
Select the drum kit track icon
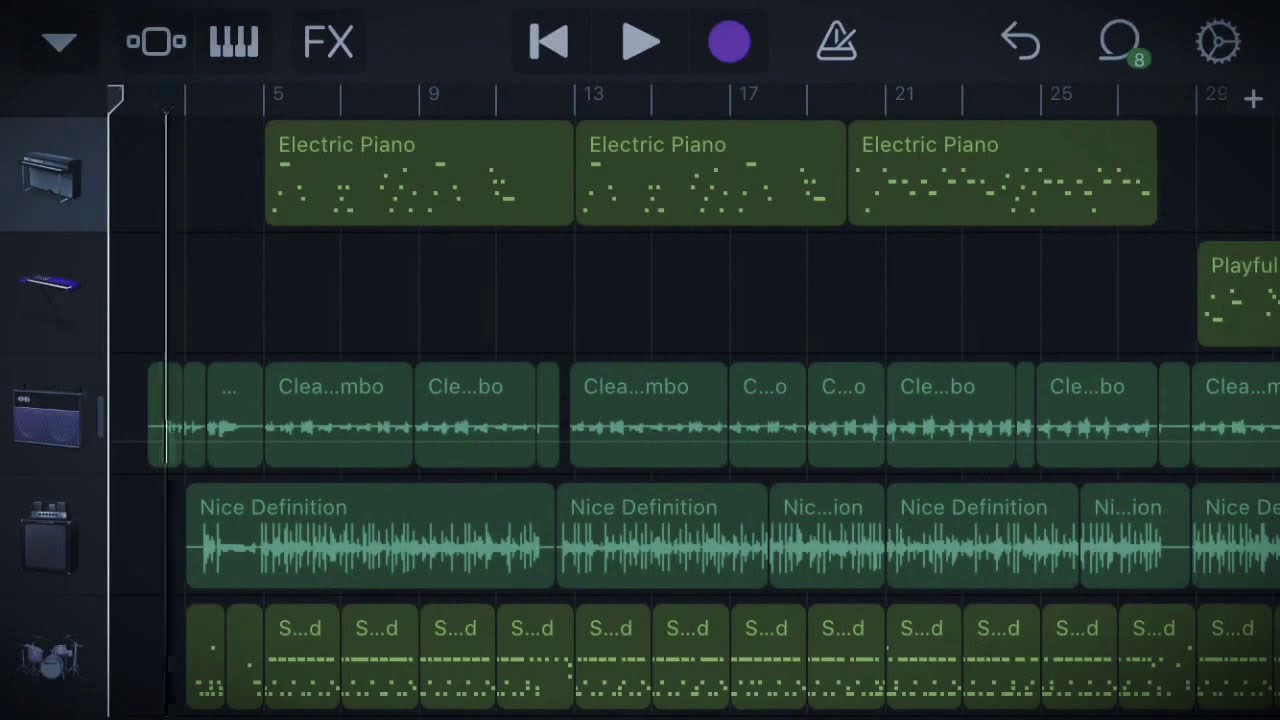[x=50, y=655]
